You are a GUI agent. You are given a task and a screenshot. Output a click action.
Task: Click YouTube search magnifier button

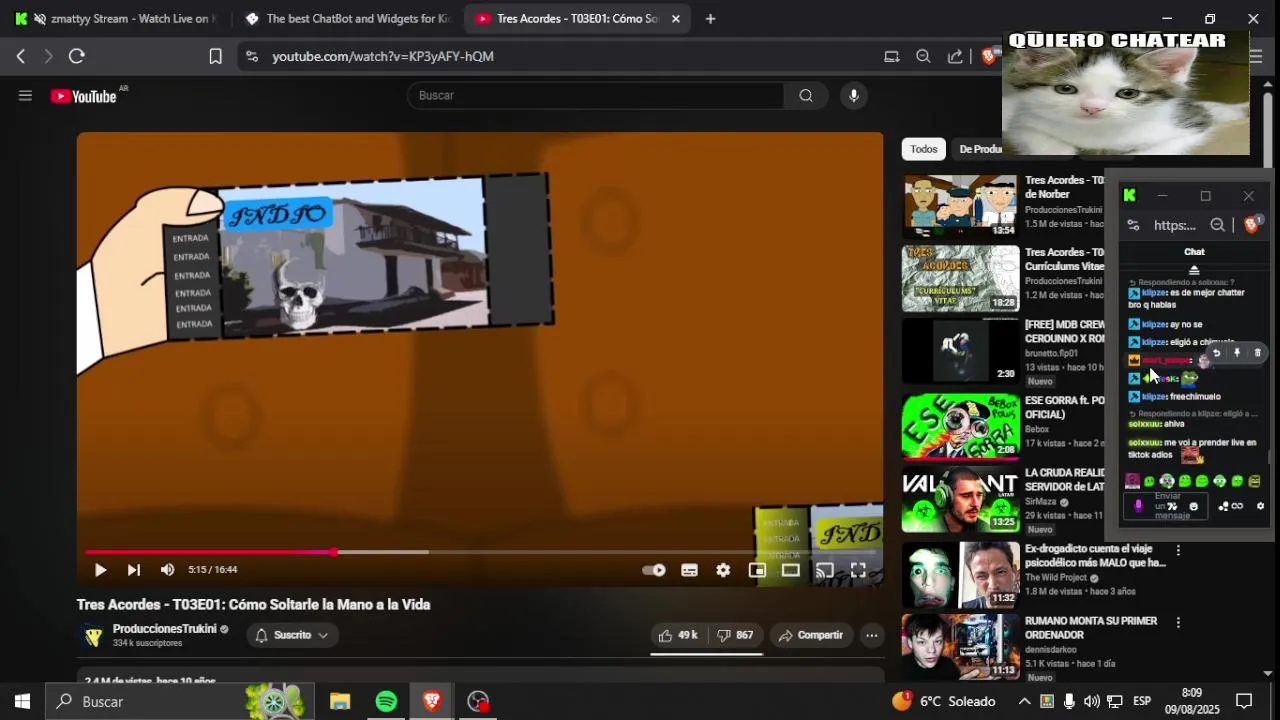coord(806,95)
